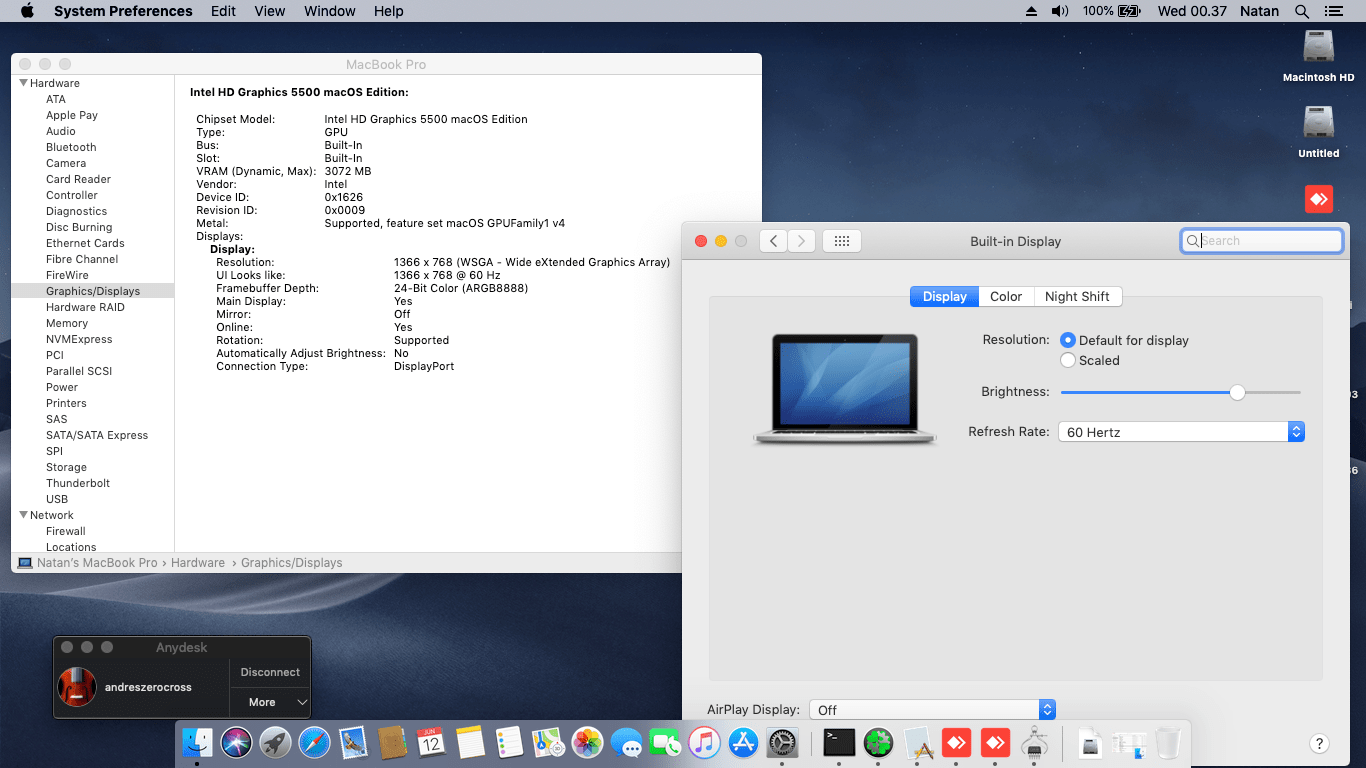The height and width of the screenshot is (768, 1366).
Task: Open the Natan user menu
Action: tap(1258, 11)
